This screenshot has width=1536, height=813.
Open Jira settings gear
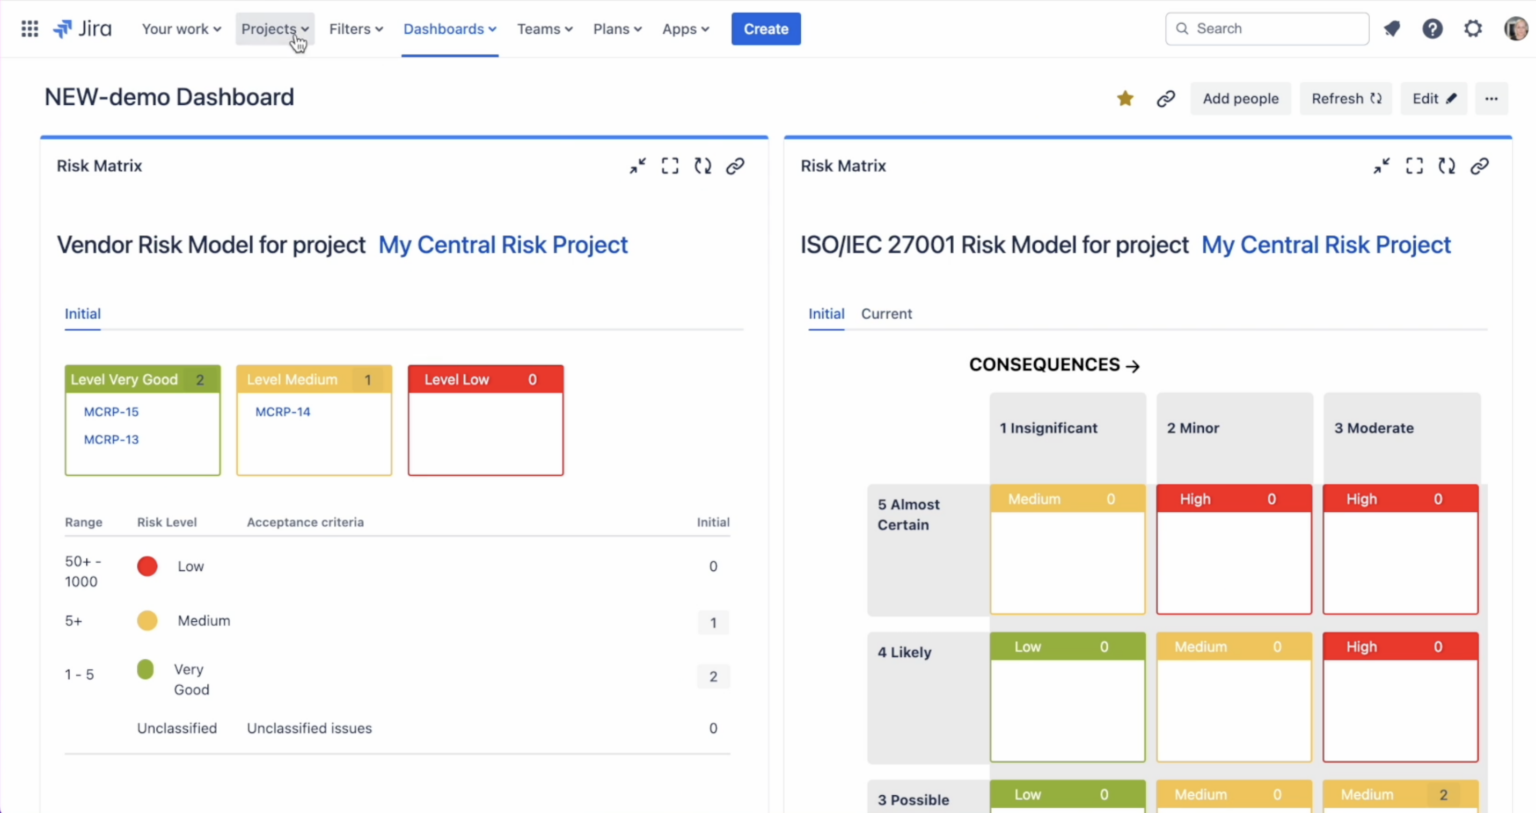coord(1473,28)
